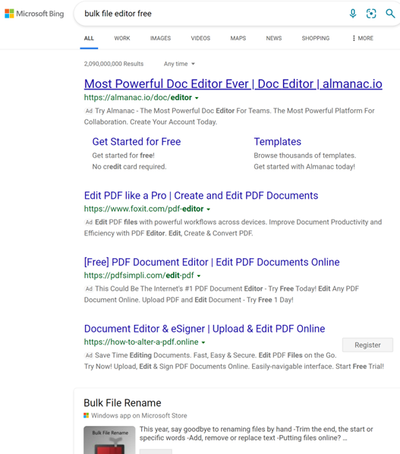Switch to the Images tab
The image size is (400, 454).
[160, 38]
